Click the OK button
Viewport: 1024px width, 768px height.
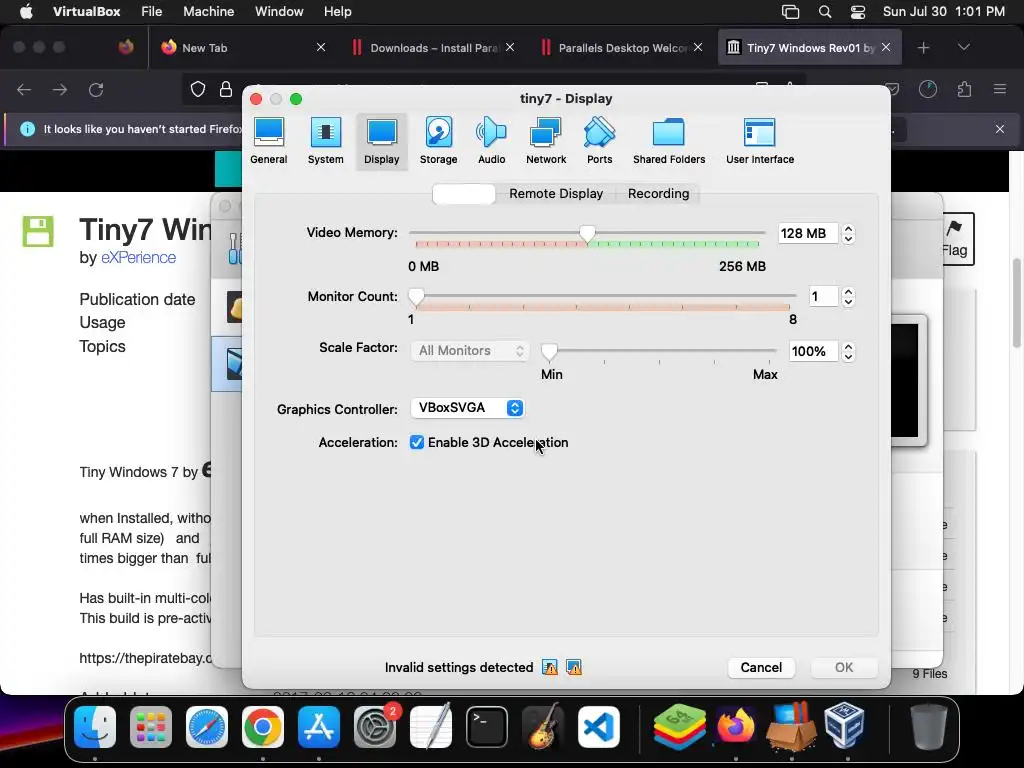click(844, 667)
